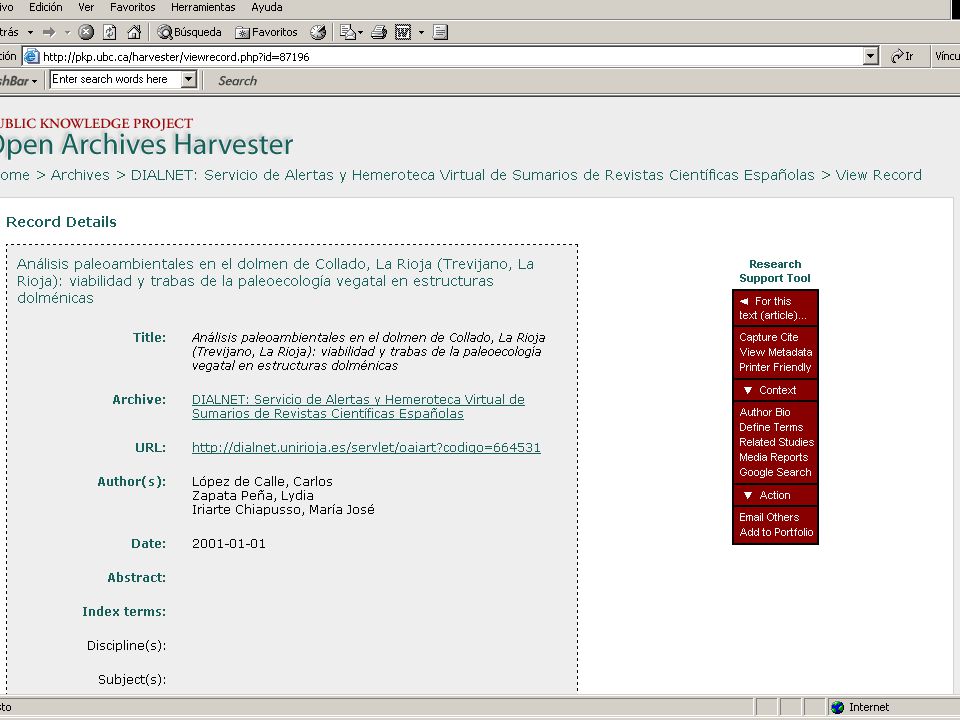This screenshot has height=720, width=960.
Task: Collapse the Context section triangle
Action: pyautogui.click(x=748, y=390)
